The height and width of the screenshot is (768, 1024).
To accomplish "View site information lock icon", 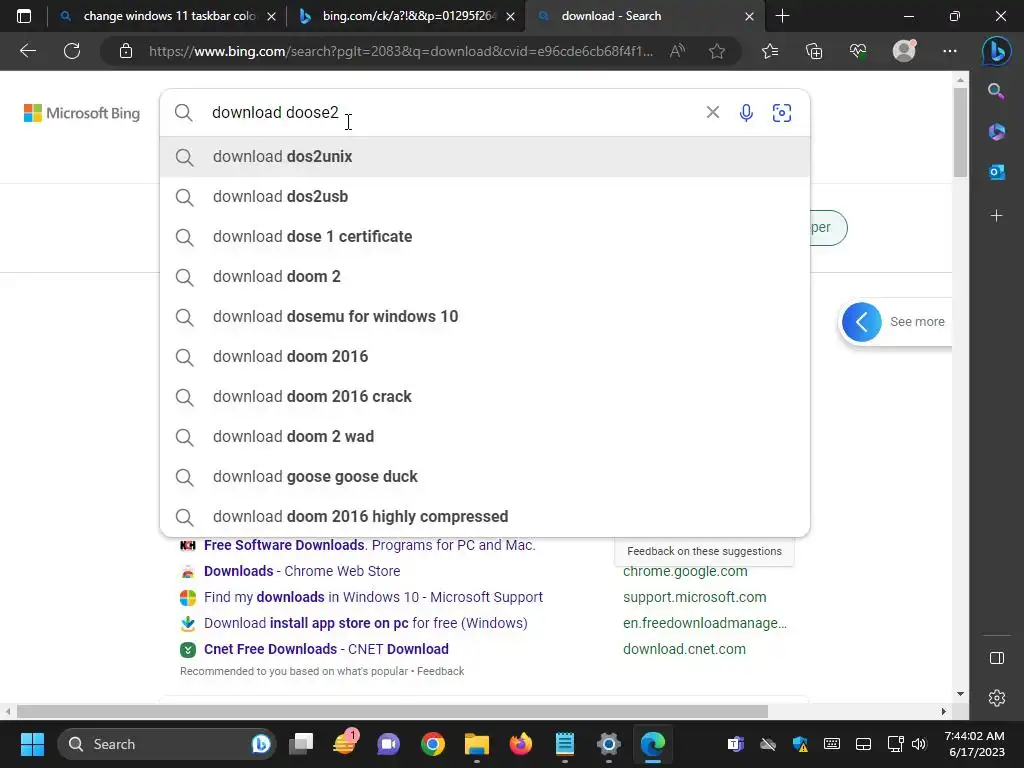I will (x=126, y=51).
